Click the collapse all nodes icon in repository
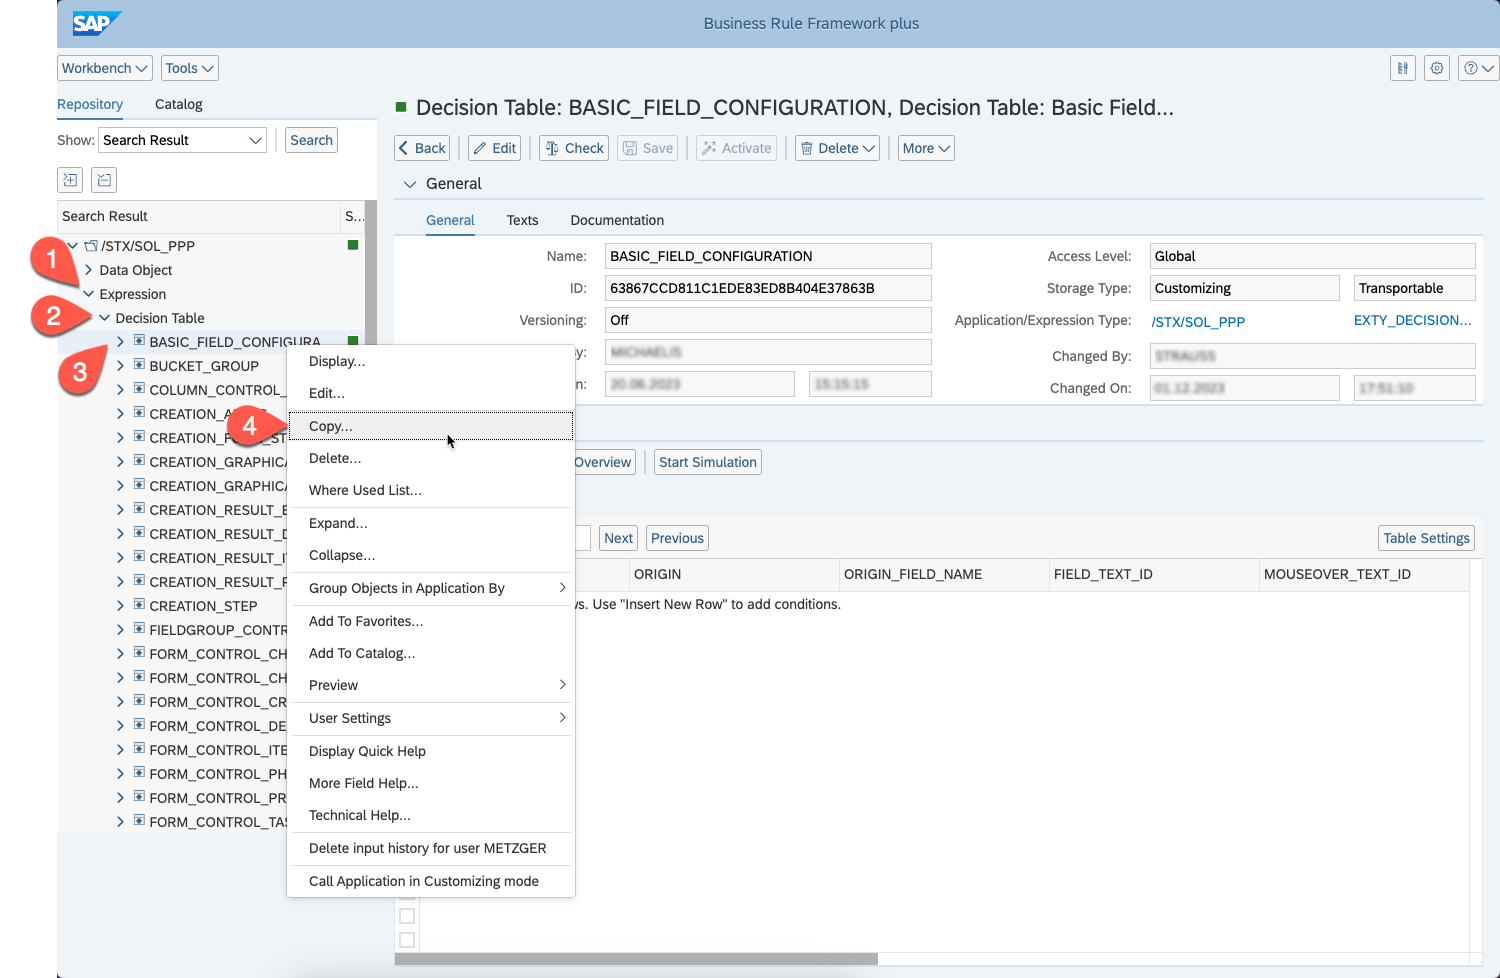 tap(104, 180)
